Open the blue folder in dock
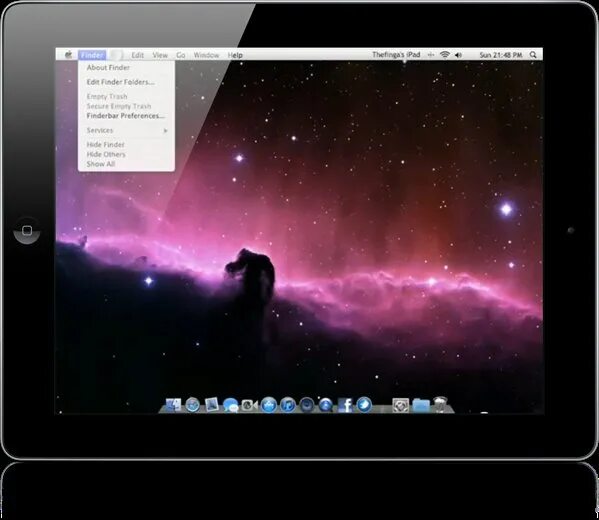Screen dimensions: 599x520 pyautogui.click(x=421, y=405)
